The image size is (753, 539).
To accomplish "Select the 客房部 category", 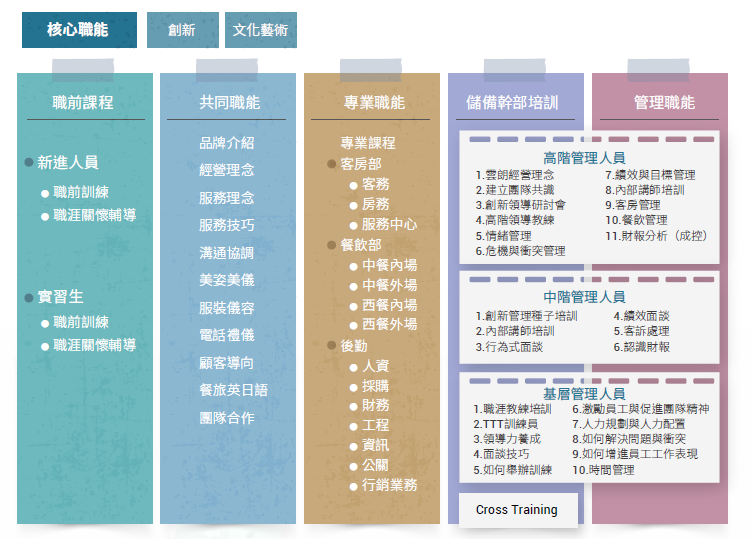I will pyautogui.click(x=361, y=164).
